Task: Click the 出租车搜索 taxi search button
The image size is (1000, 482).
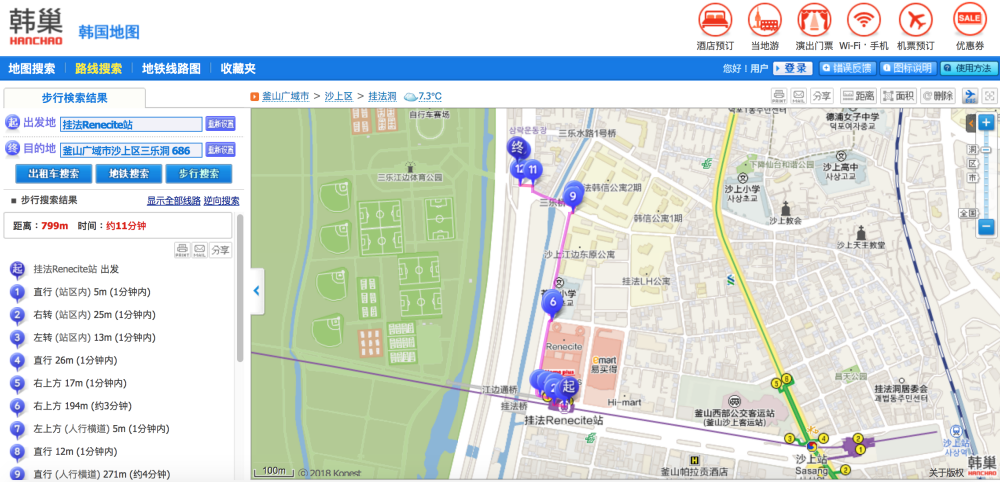Action: point(53,174)
